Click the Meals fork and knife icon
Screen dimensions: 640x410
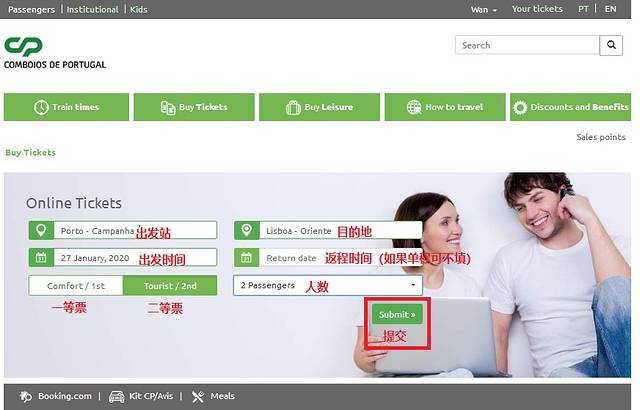pyautogui.click(x=198, y=397)
